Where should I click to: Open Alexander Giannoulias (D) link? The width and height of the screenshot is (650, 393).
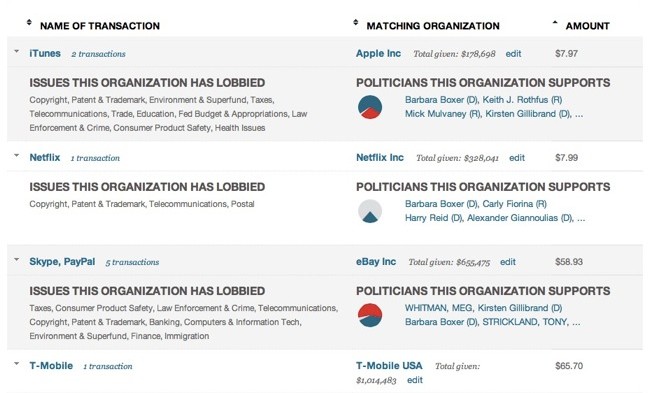pyautogui.click(x=520, y=218)
